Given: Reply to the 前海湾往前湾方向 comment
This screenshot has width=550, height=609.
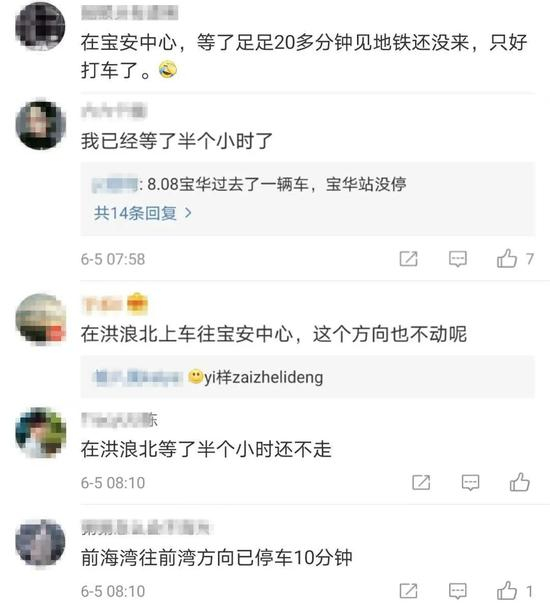Looking at the screenshot, I should coord(458,591).
